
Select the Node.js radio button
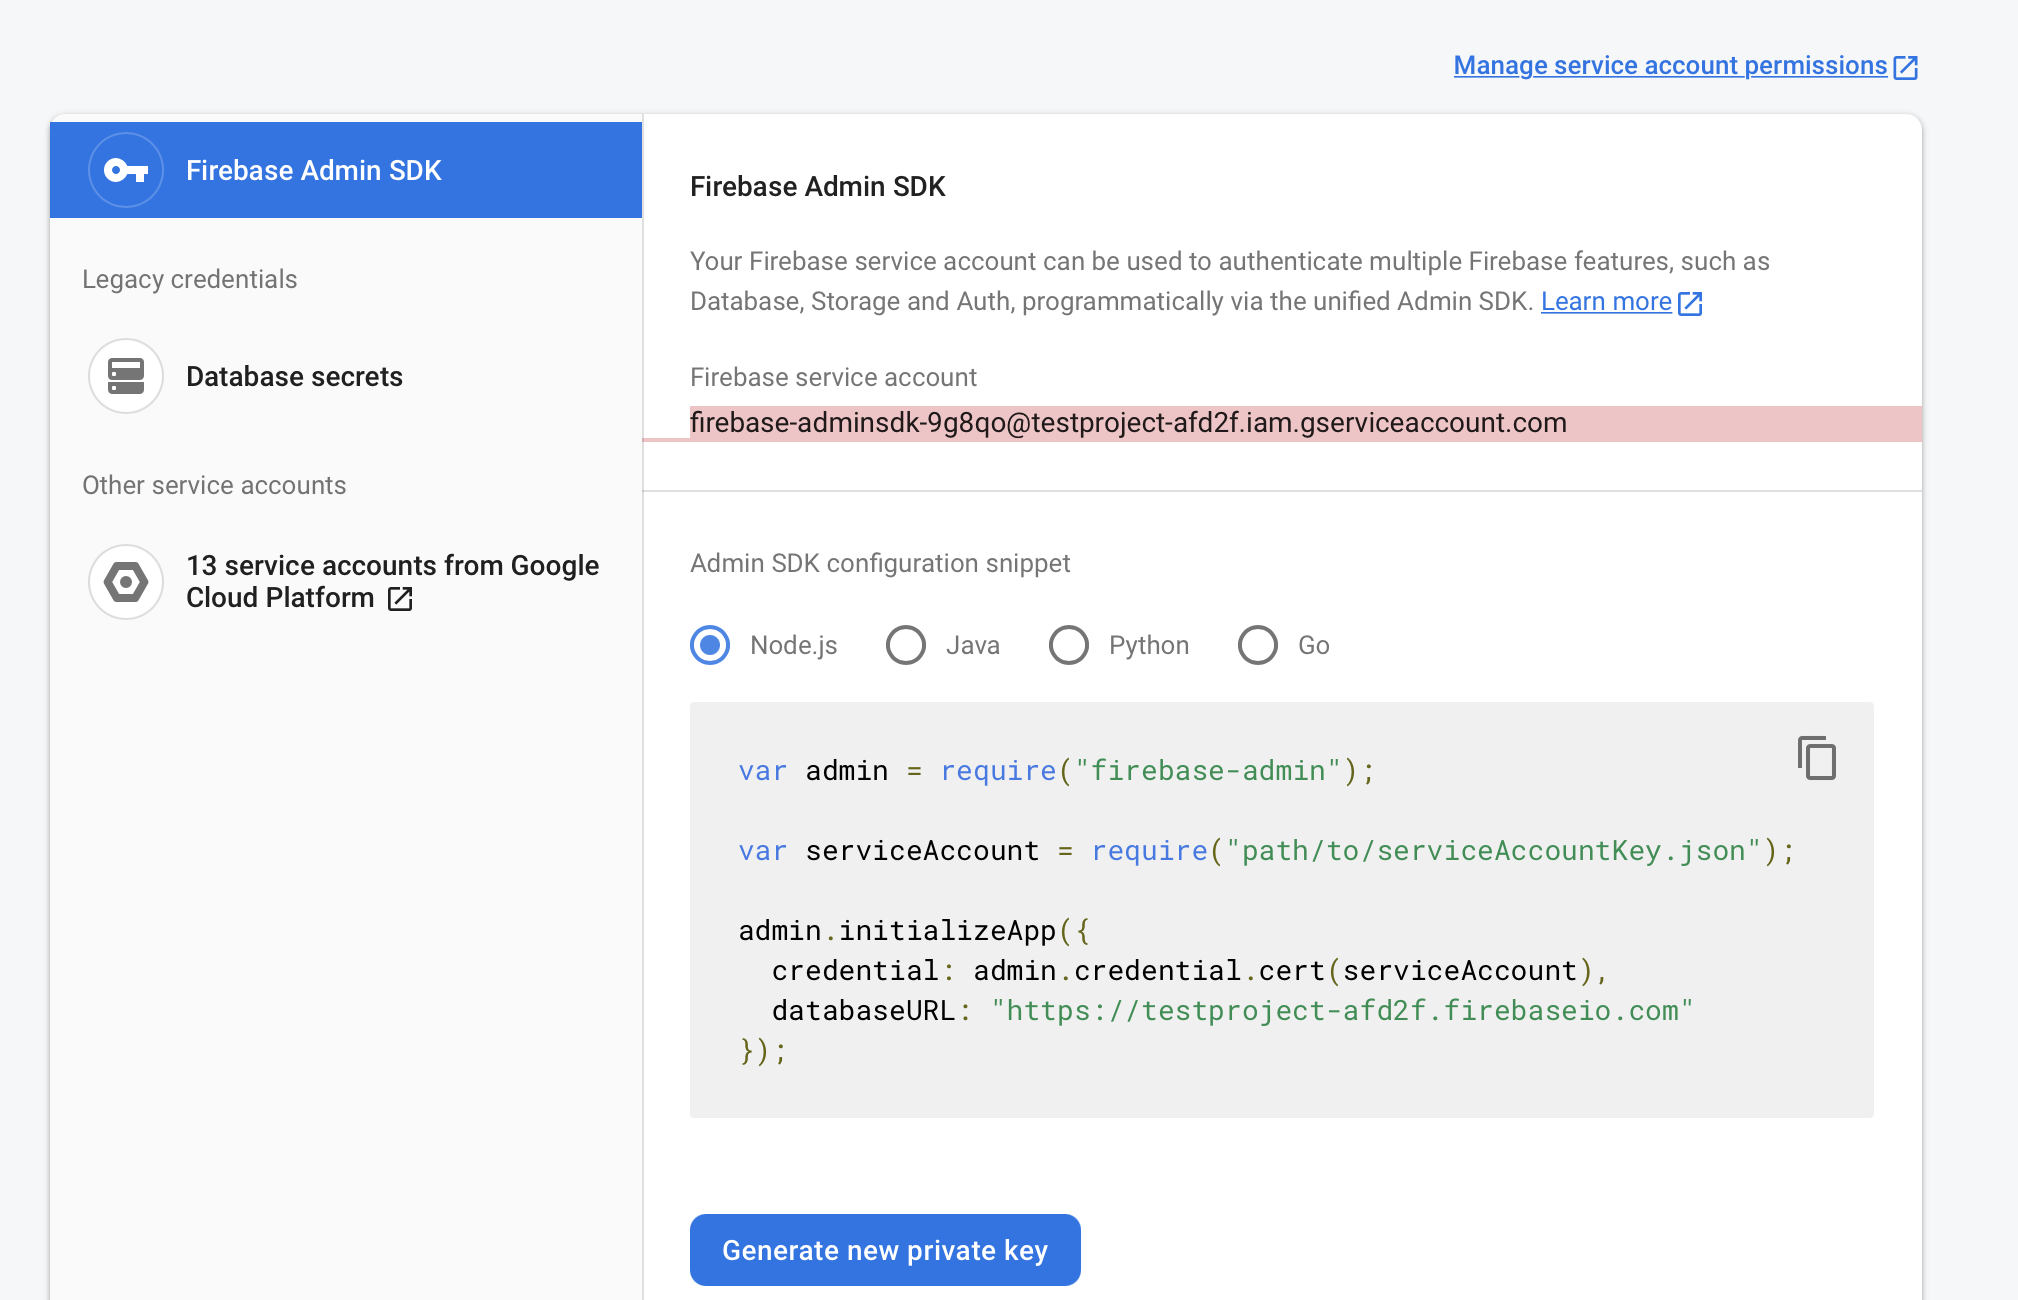pos(710,645)
